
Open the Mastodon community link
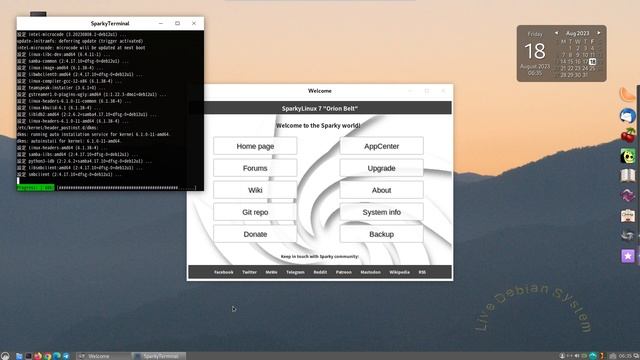(x=371, y=272)
